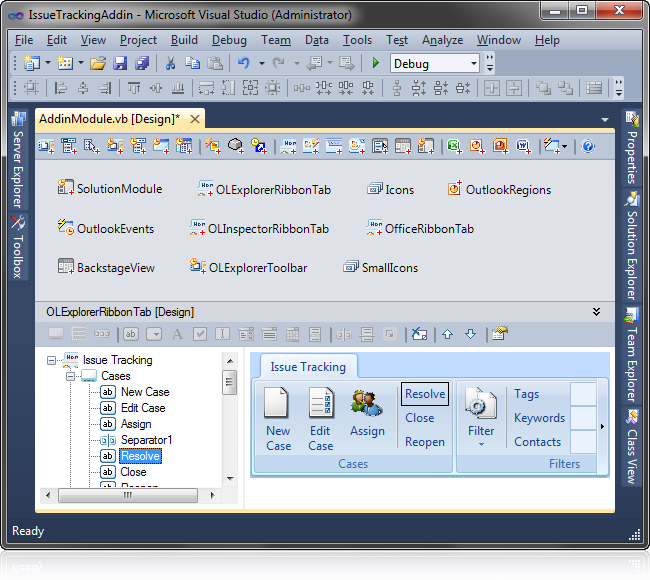Collapse the Issue Tracking tree node

(x=51, y=360)
